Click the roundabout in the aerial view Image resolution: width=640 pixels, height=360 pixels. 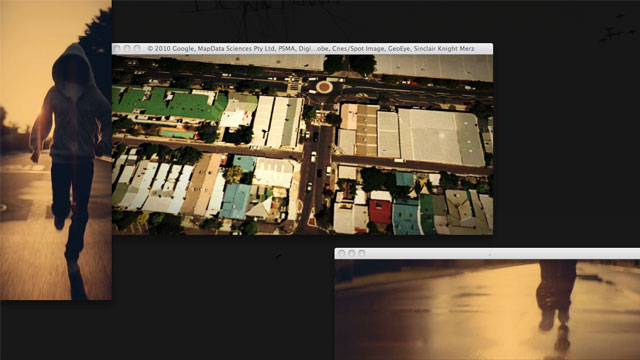pos(324,87)
